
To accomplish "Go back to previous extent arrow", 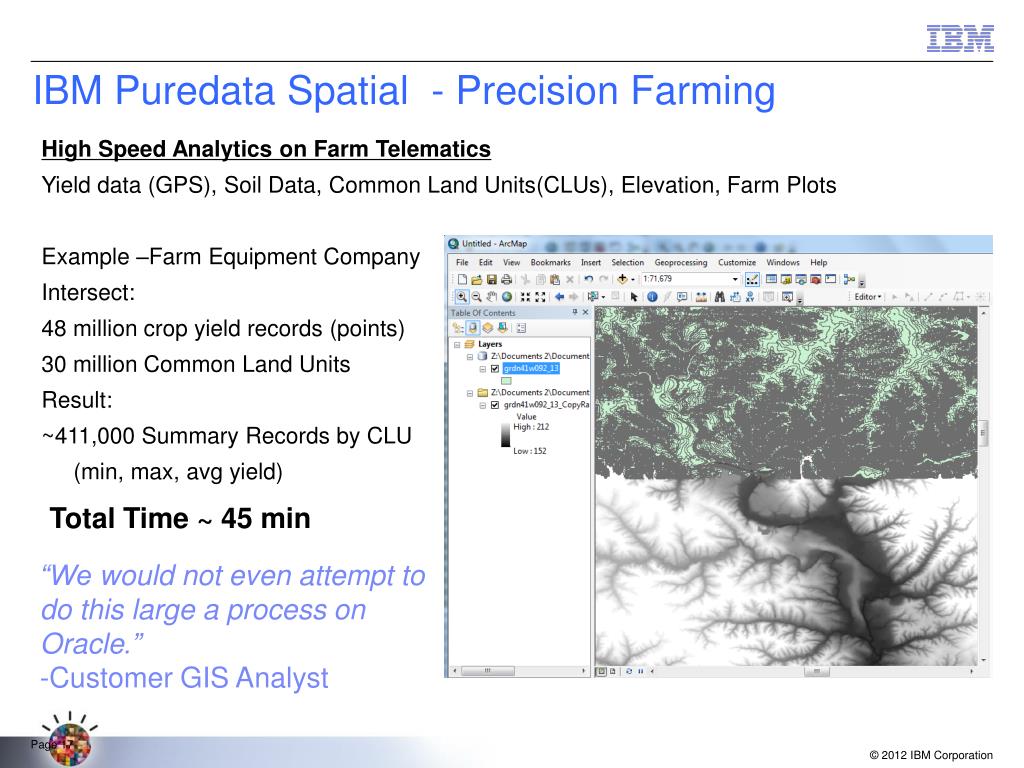I will (x=560, y=296).
